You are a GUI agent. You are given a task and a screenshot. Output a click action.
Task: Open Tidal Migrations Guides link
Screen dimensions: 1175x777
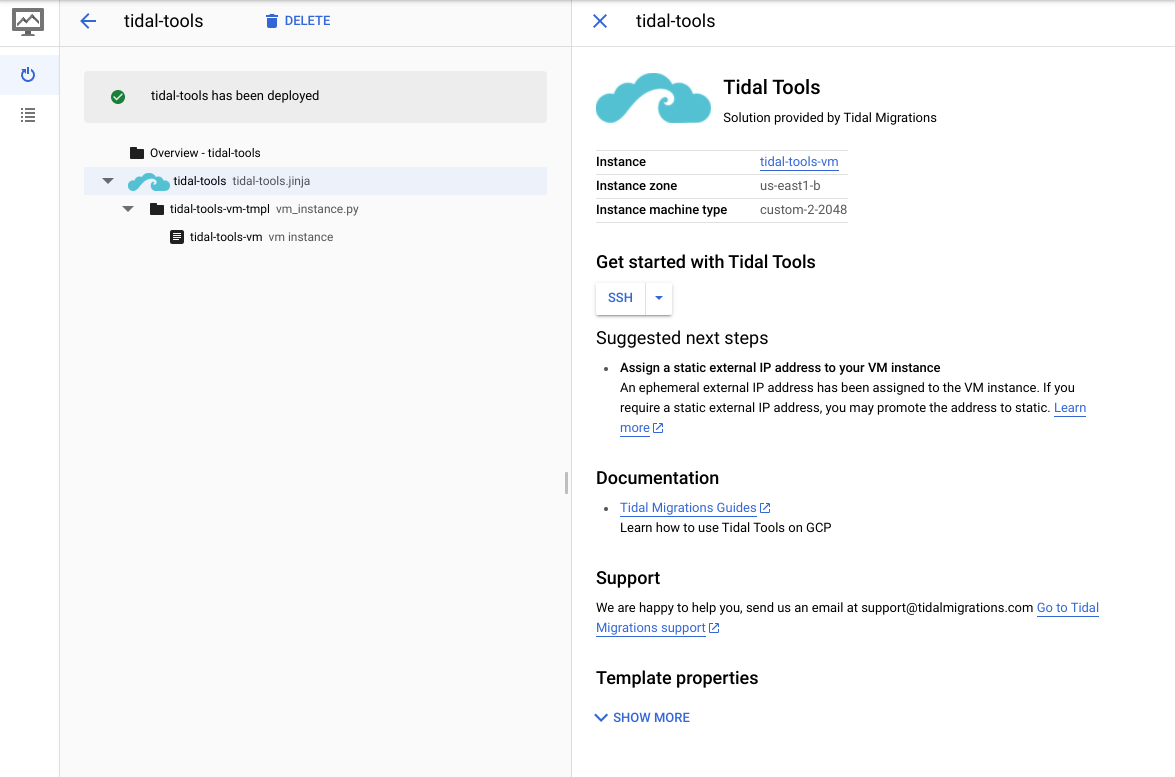688,508
